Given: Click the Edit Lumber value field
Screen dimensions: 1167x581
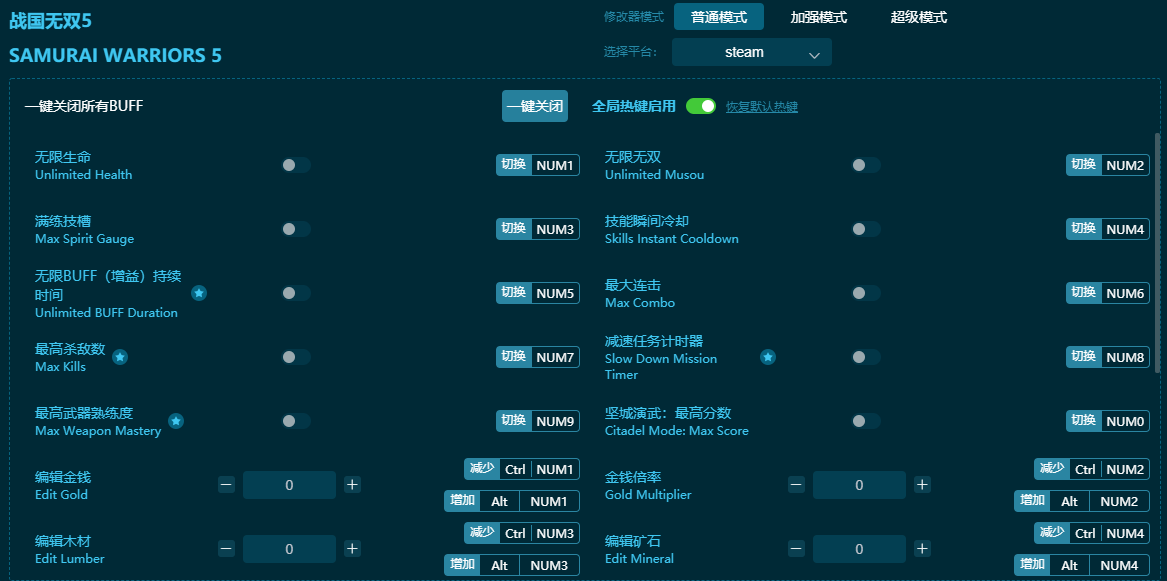Looking at the screenshot, I should tap(289, 549).
